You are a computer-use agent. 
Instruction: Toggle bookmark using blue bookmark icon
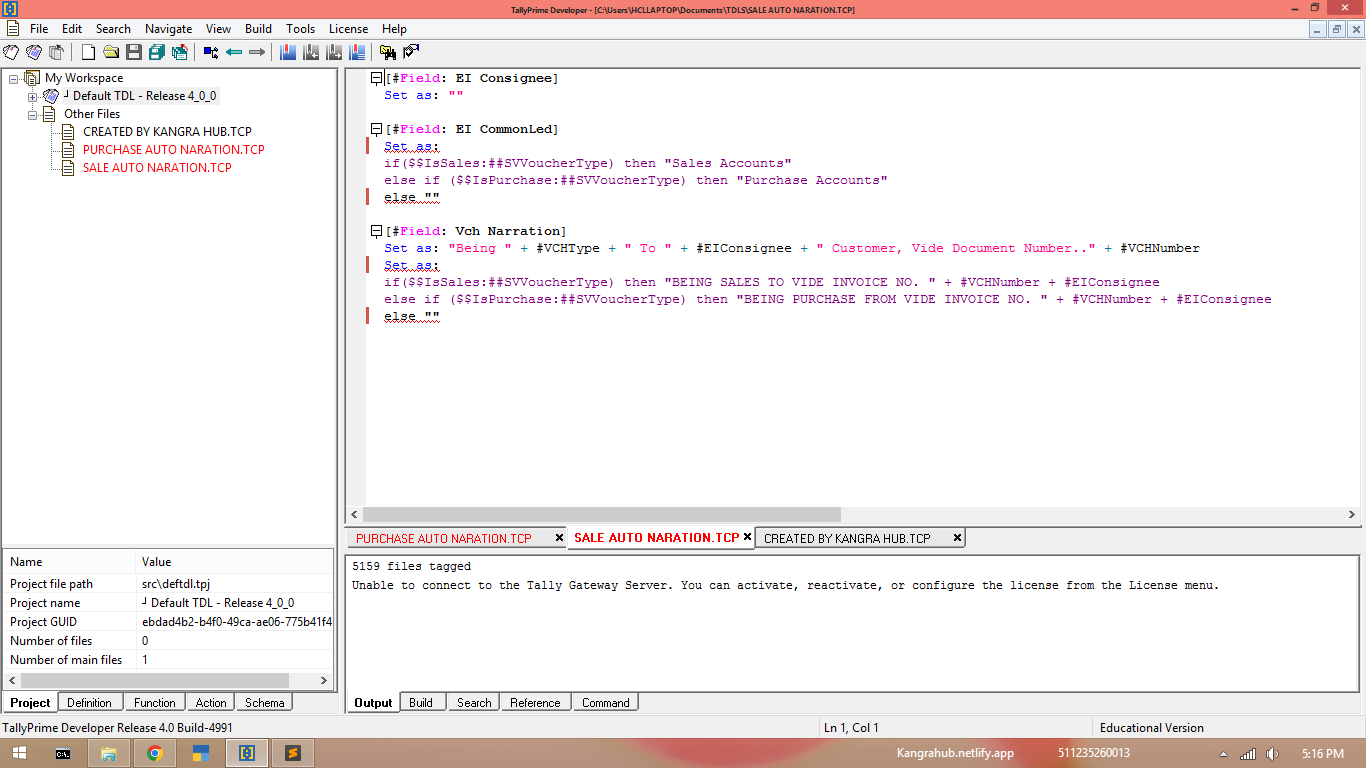pos(288,52)
